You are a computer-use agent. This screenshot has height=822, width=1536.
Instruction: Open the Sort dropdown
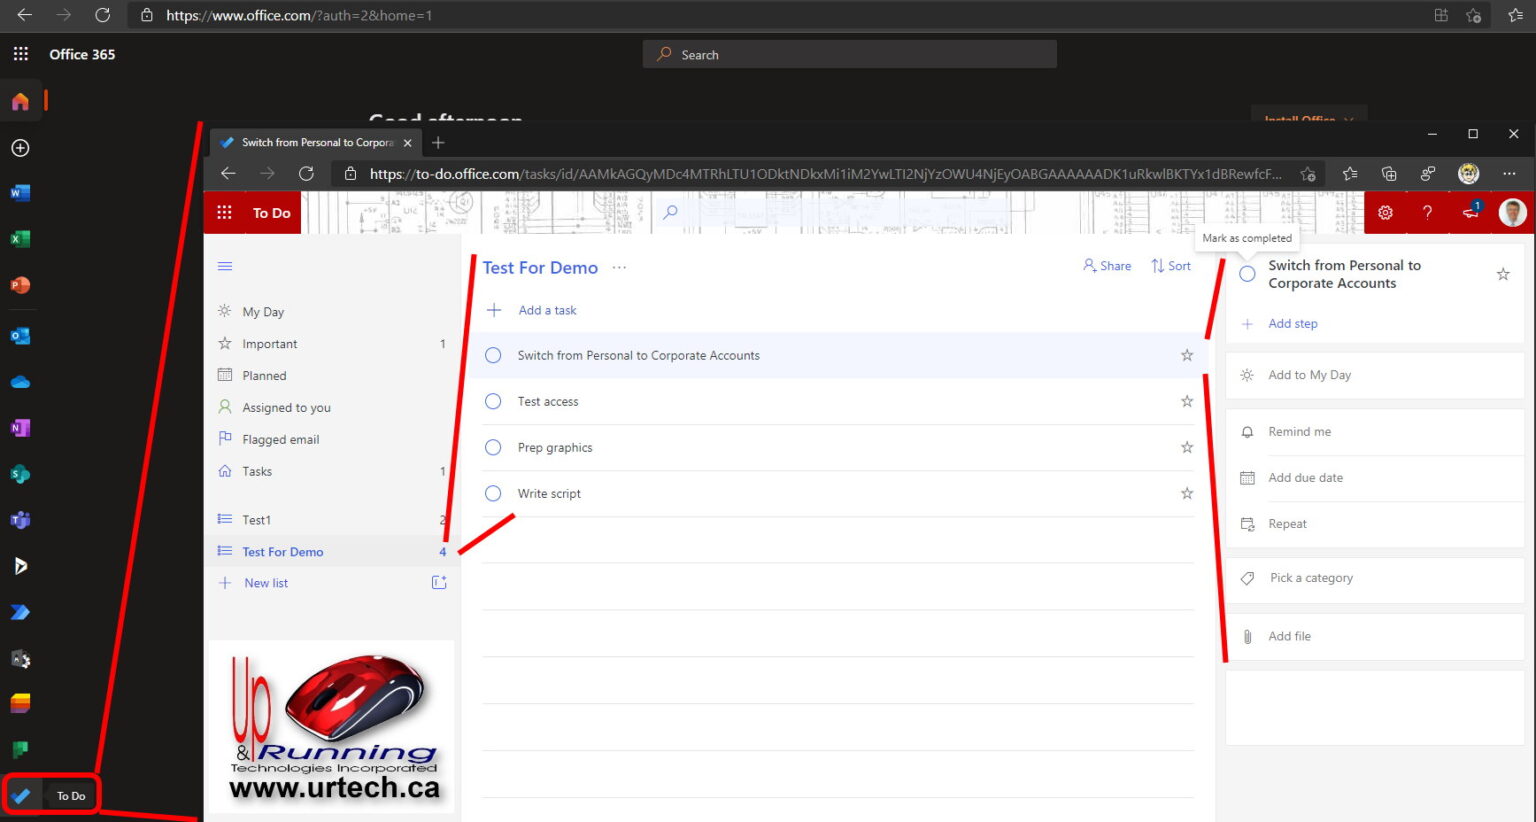[1170, 265]
